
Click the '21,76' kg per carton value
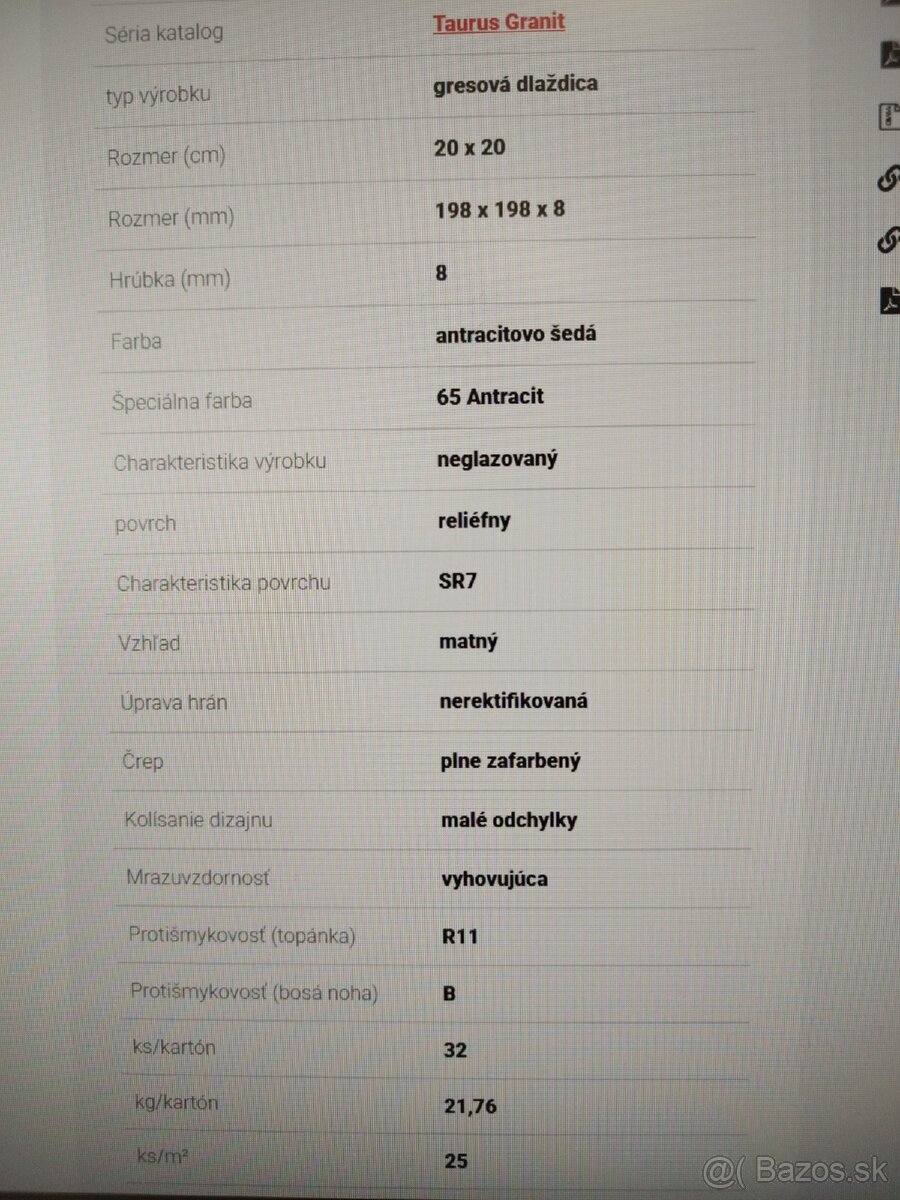(x=470, y=1106)
